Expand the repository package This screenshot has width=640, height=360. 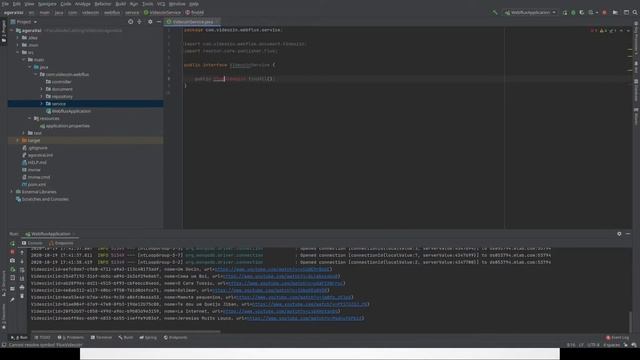(41, 96)
